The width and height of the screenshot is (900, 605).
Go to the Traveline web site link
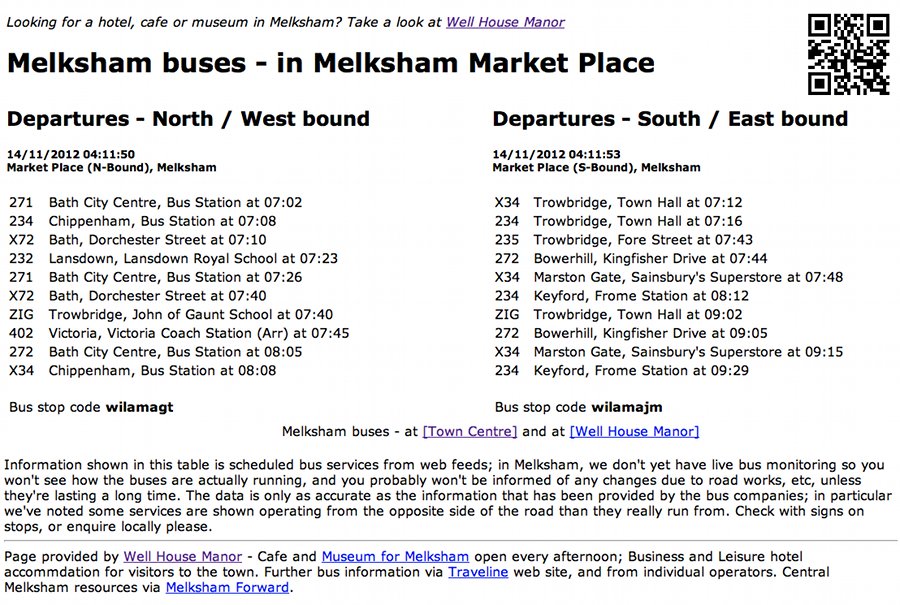(x=478, y=572)
